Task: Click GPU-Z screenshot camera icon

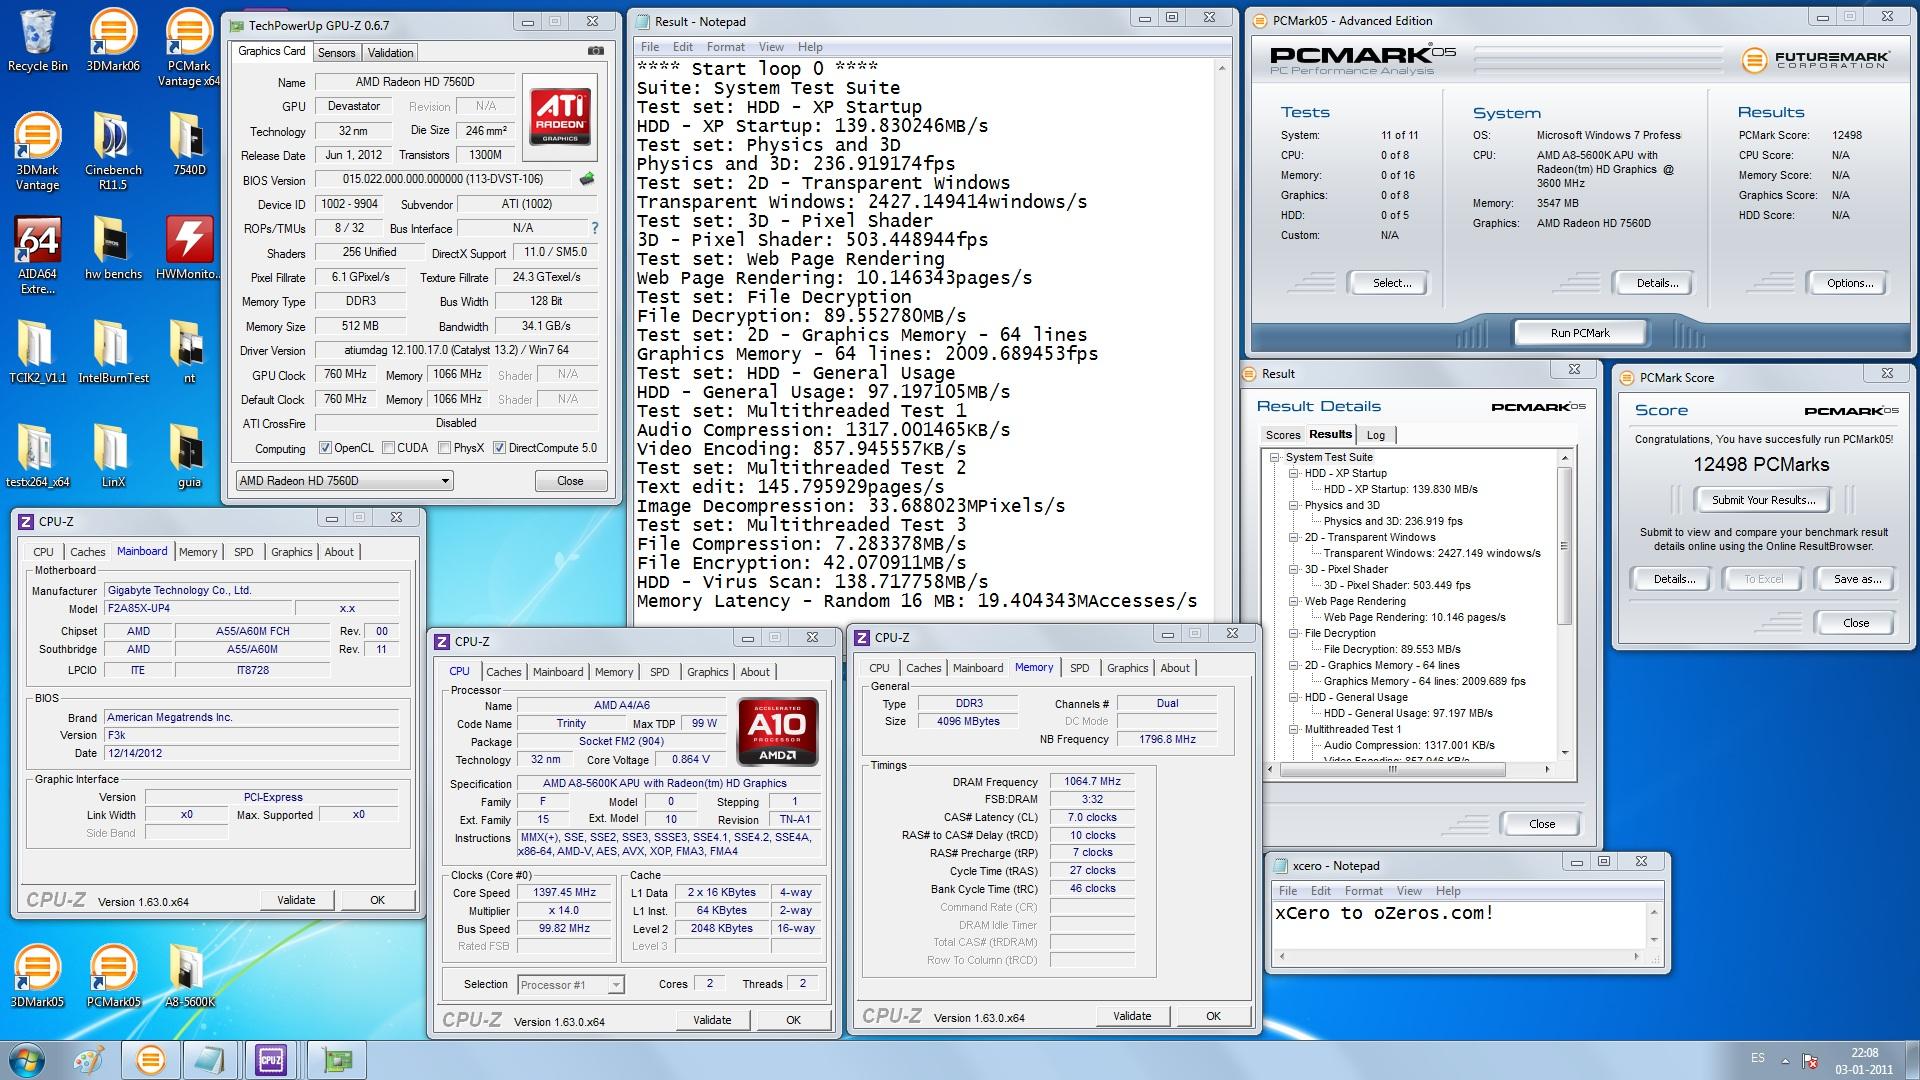Action: [x=595, y=51]
